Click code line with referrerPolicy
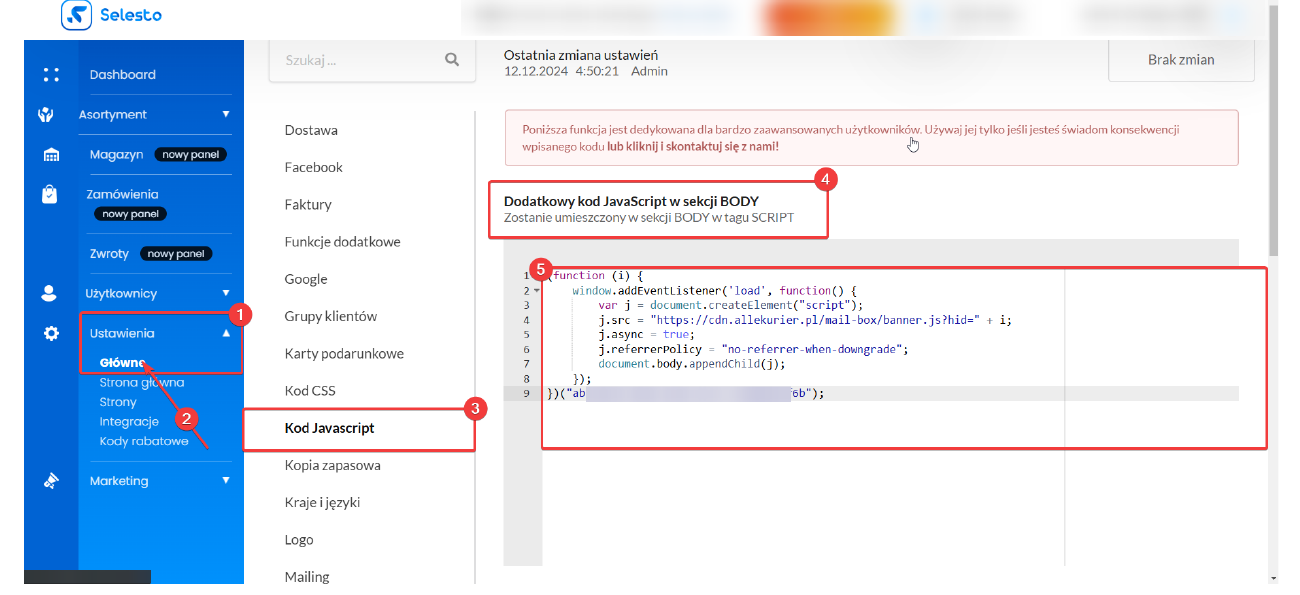1300x595 pixels. coord(752,349)
